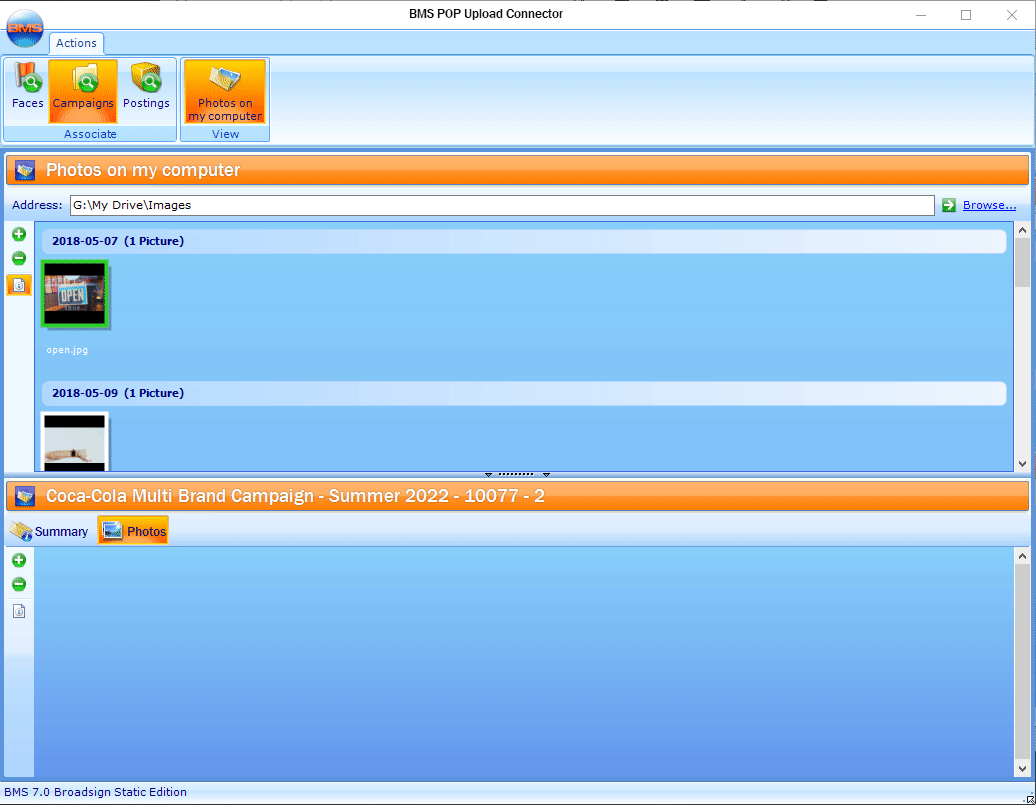Click the Coca-Cola campaign header icon
This screenshot has height=805, width=1036.
click(25, 496)
